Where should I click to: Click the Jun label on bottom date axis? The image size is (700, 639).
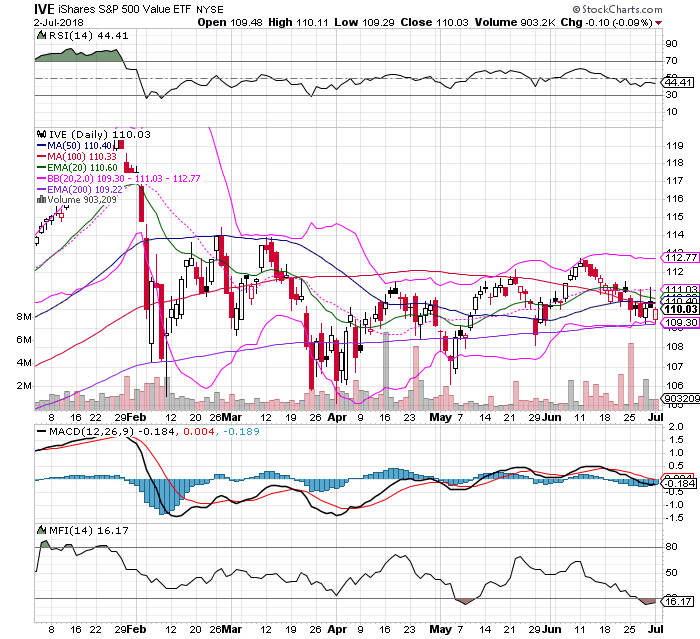552,629
